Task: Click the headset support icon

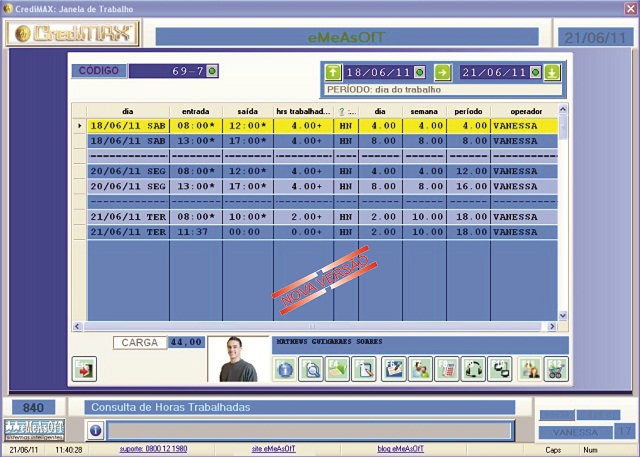Action: 473,369
